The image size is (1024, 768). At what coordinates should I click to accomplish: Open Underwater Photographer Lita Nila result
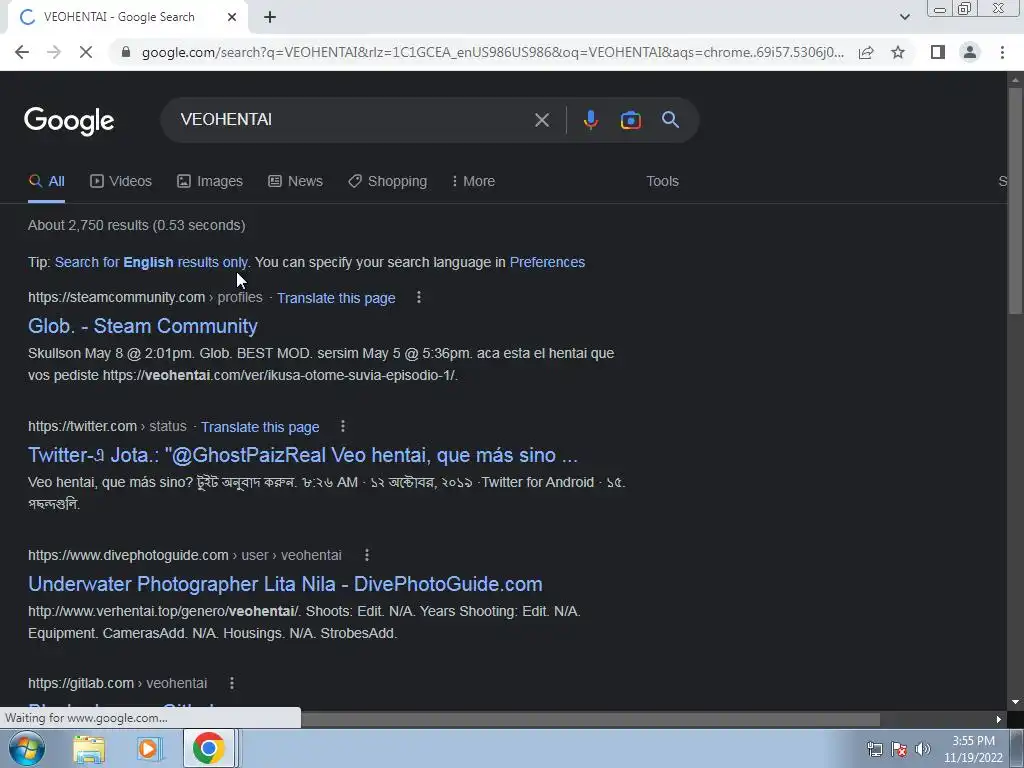coord(285,584)
